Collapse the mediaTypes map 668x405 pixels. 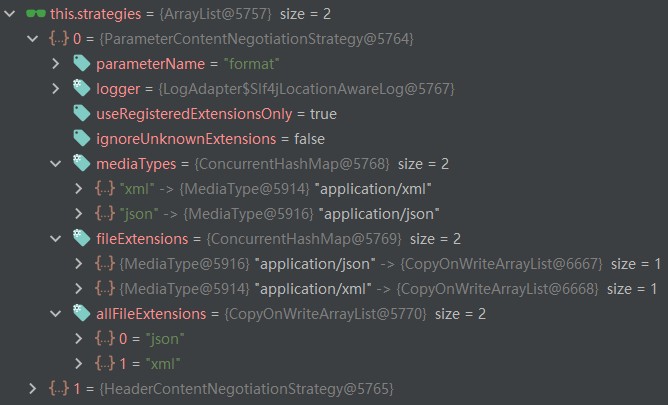(x=59, y=163)
